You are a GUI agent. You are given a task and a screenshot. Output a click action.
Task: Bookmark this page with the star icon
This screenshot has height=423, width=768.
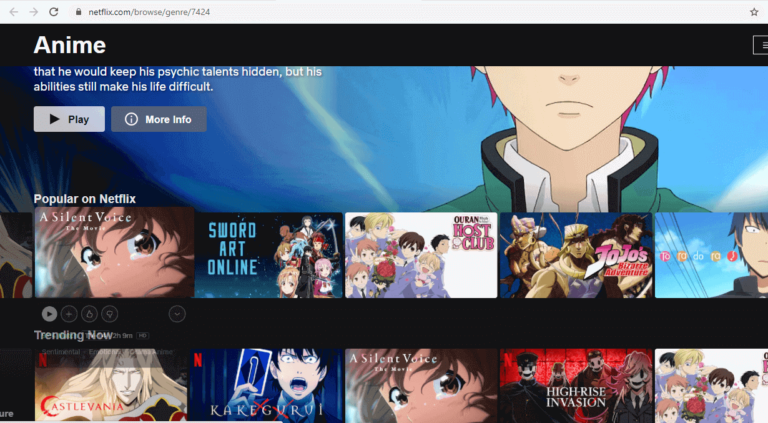pyautogui.click(x=754, y=12)
